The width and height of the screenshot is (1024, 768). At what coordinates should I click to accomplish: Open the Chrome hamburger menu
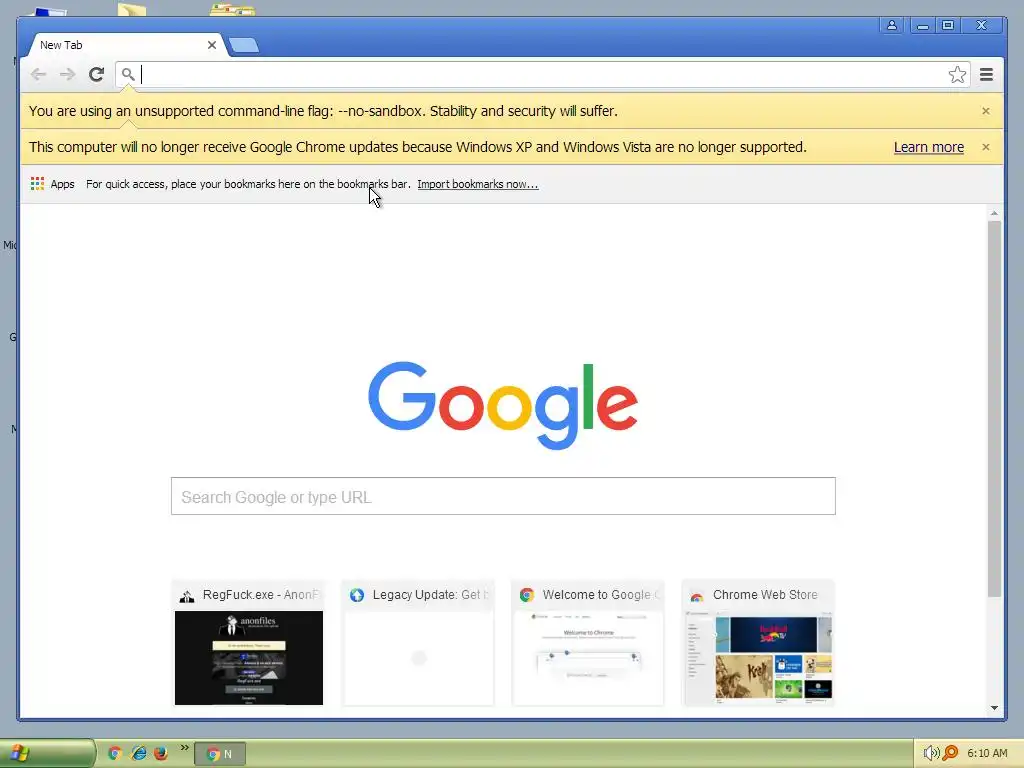[986, 74]
